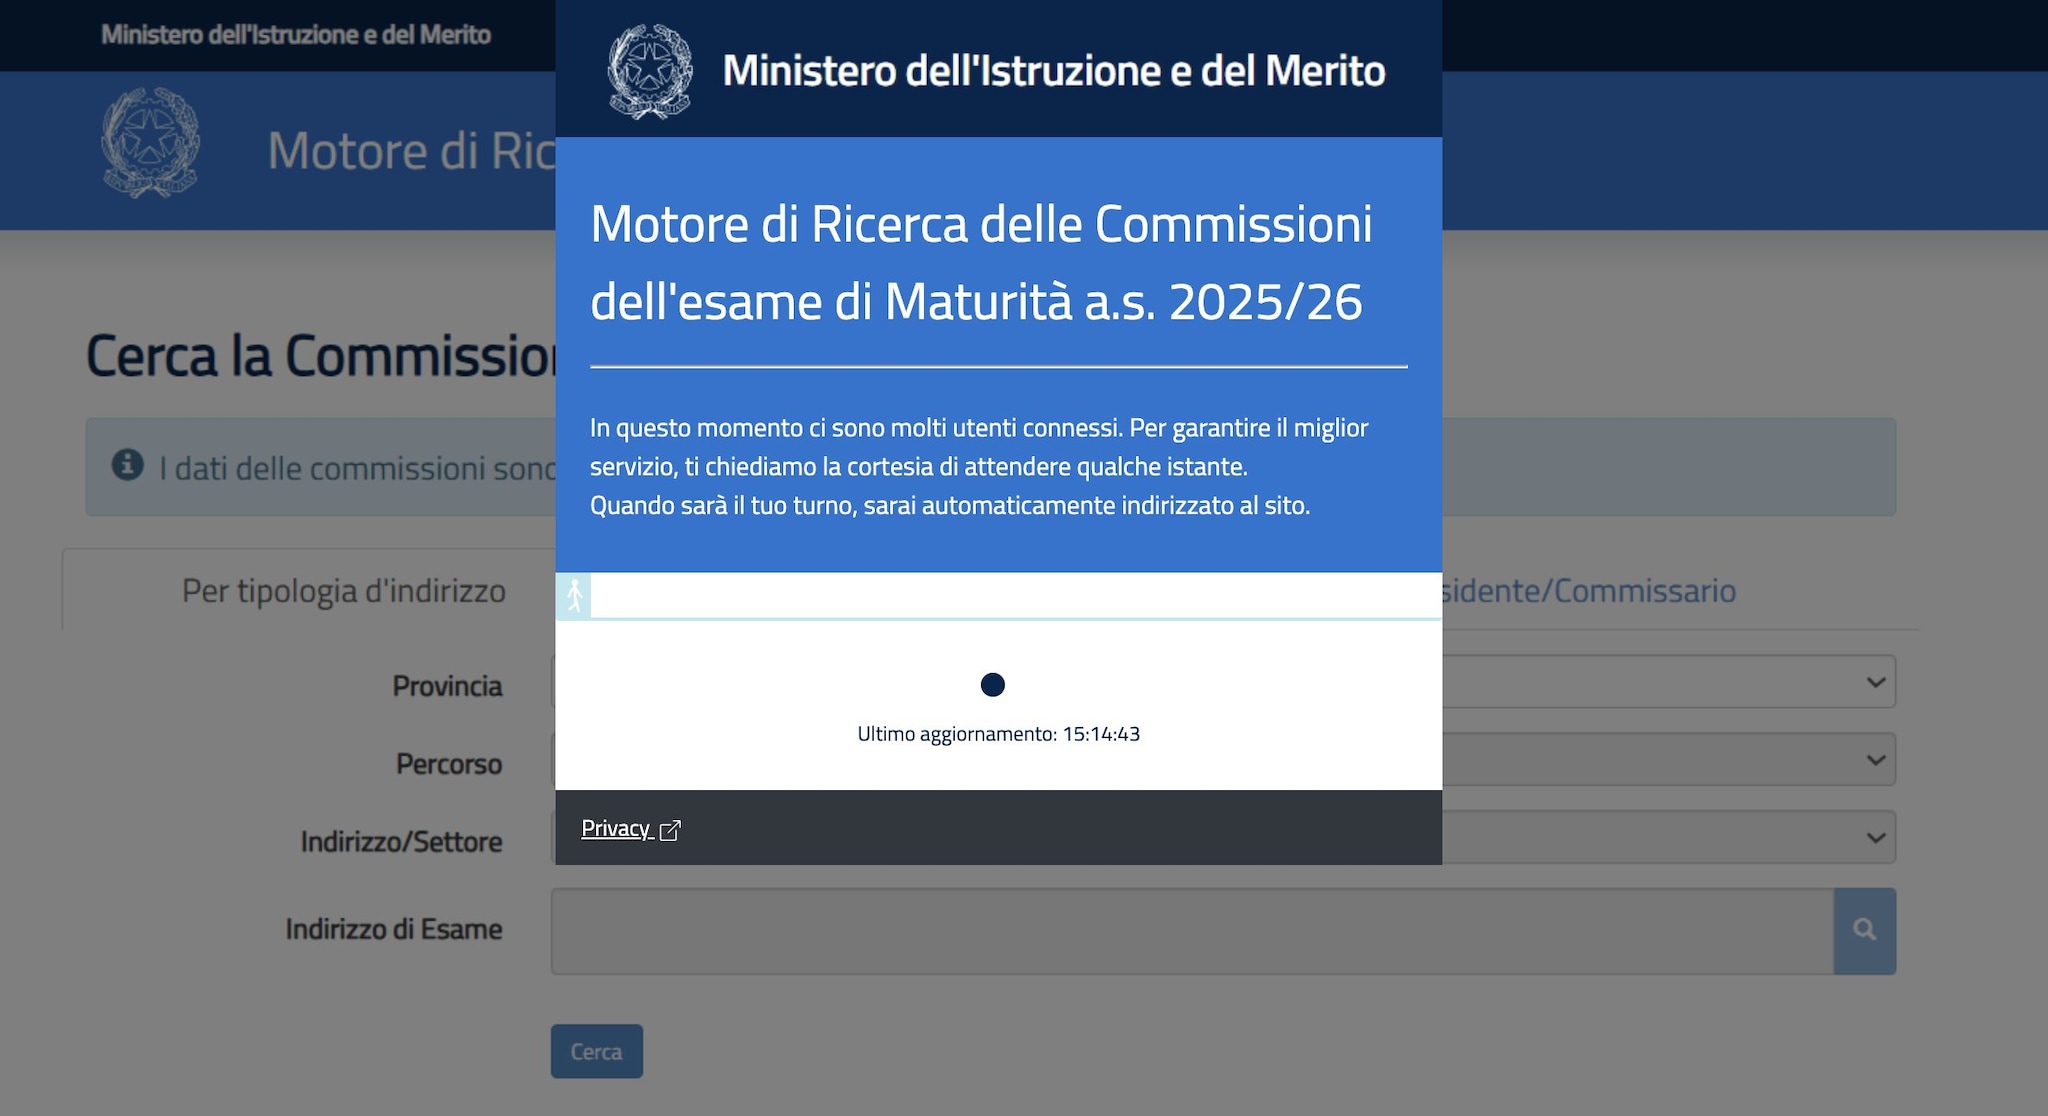
Task: Click the external link icon next to Privacy
Action: point(670,830)
